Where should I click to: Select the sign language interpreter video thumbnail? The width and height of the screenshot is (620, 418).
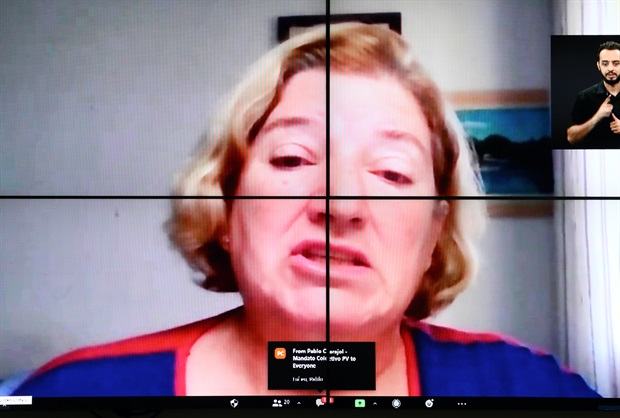pos(585,92)
